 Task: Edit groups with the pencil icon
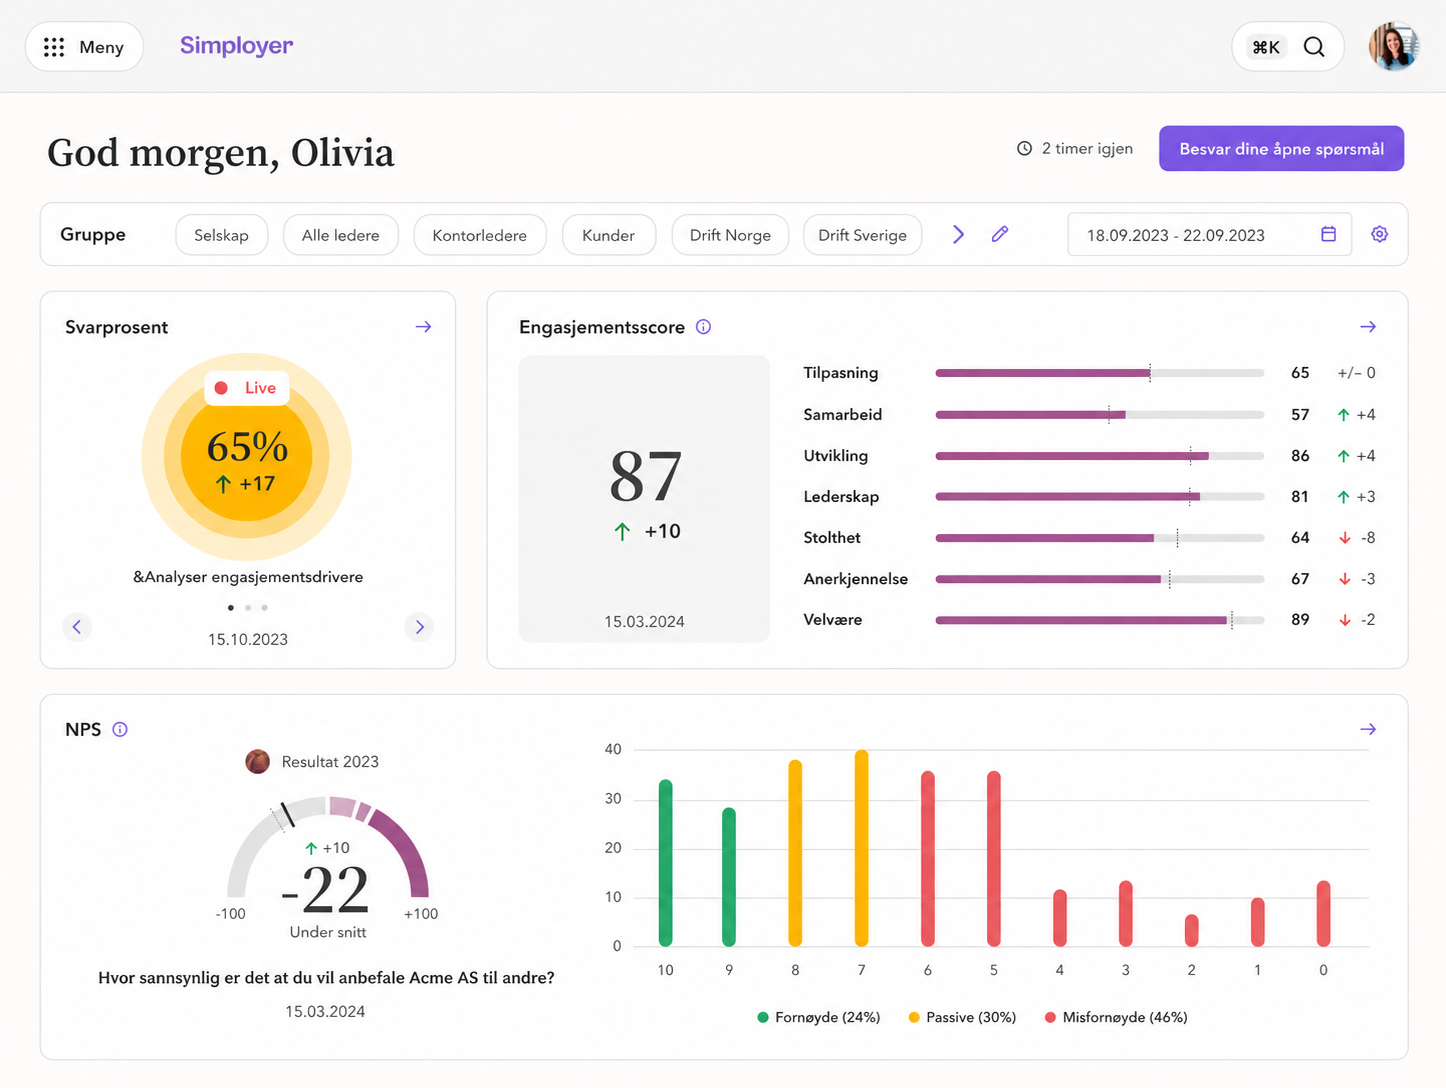[1000, 234]
